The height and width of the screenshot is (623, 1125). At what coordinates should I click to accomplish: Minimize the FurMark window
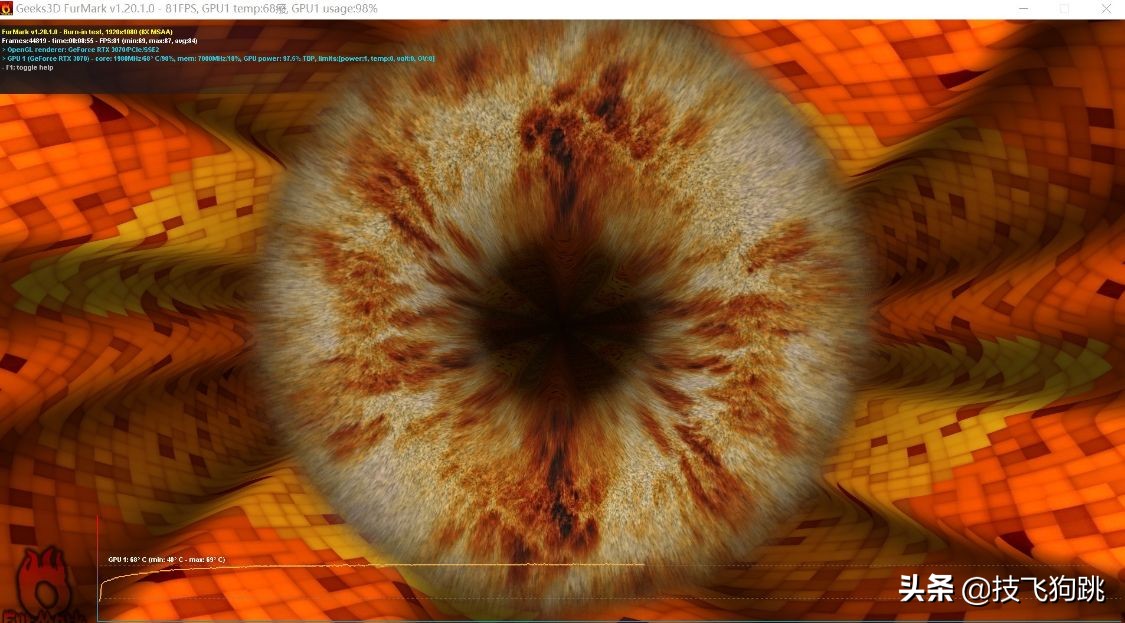point(1025,9)
